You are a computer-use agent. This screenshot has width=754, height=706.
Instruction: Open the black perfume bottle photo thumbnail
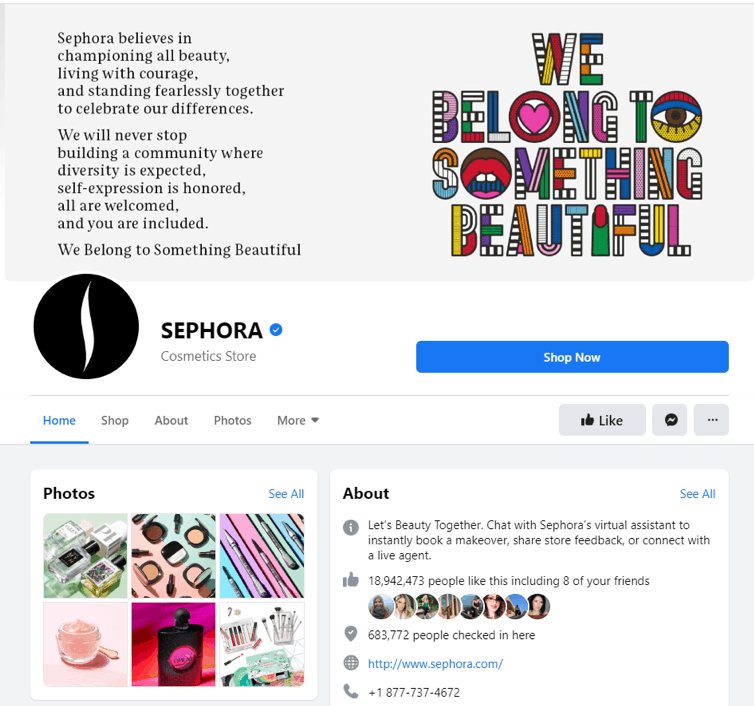coord(174,644)
